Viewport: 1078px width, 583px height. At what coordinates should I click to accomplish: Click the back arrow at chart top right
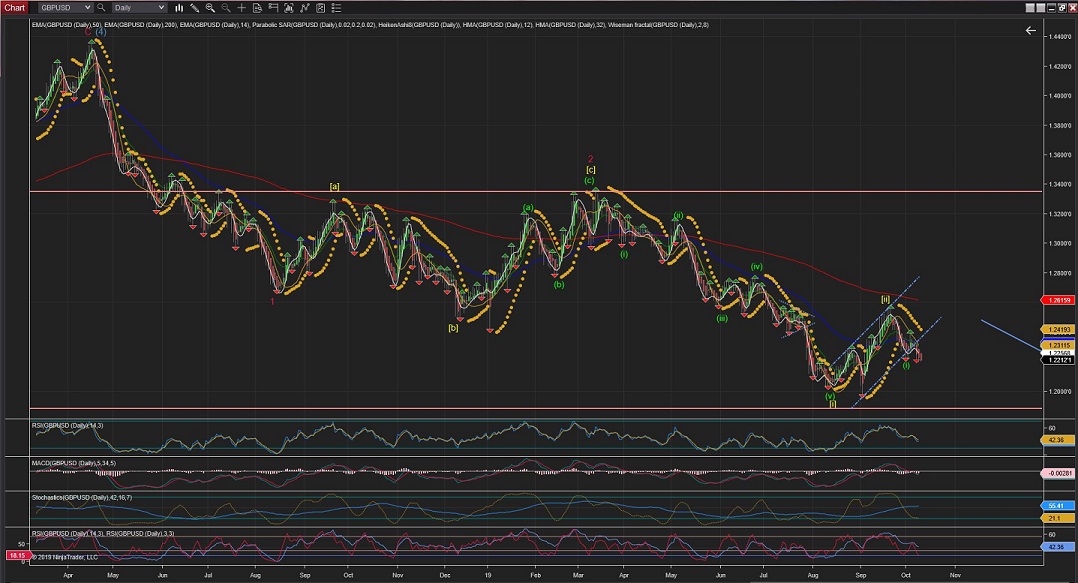click(x=1031, y=30)
